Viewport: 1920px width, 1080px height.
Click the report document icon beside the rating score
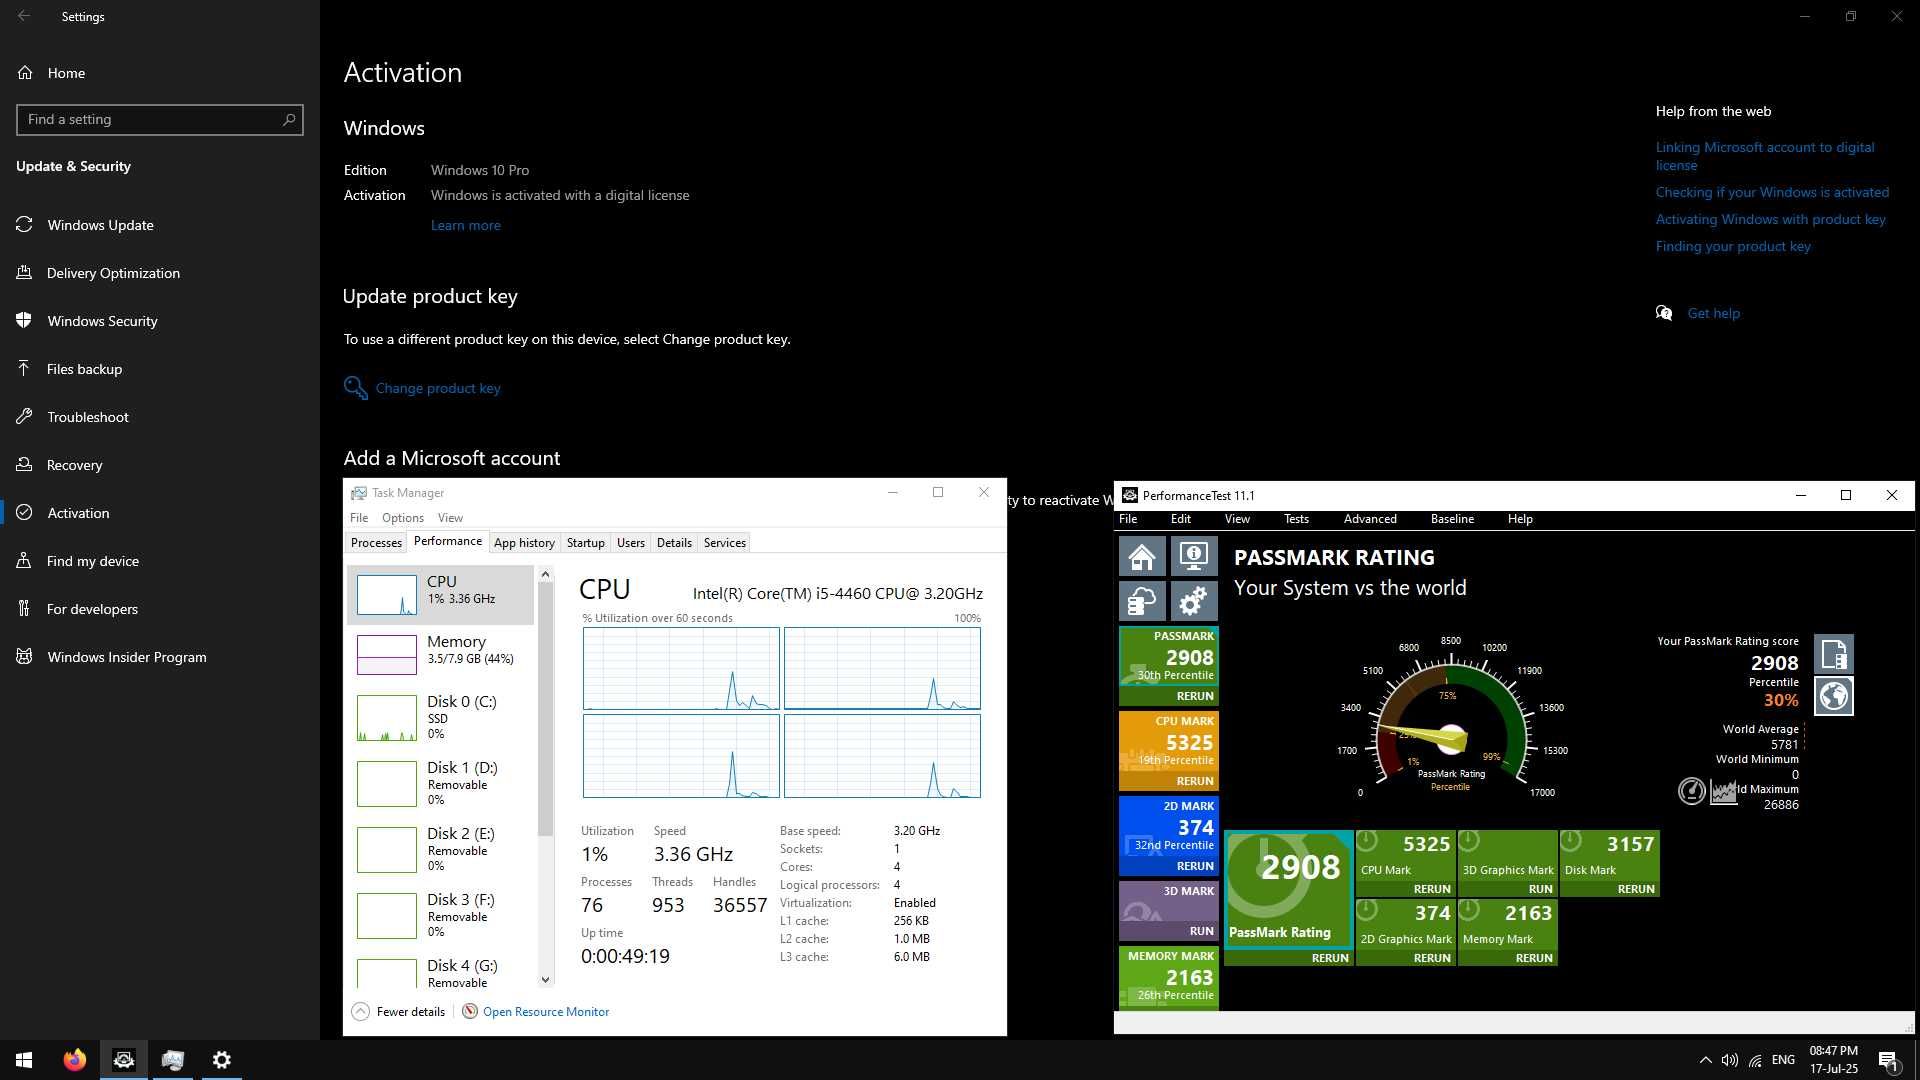click(x=1834, y=655)
